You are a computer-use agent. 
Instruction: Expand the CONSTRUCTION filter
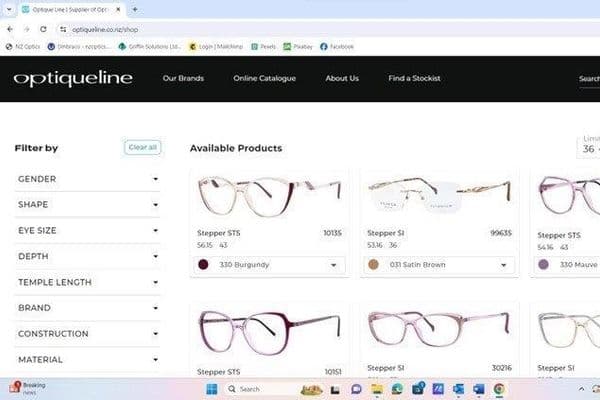(87, 334)
